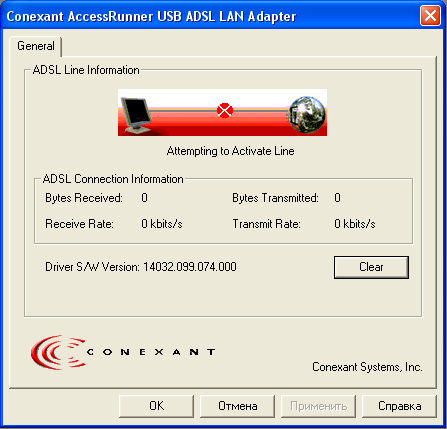Click the 'Bytes Transmitted:' label
The image size is (447, 429).
coord(275,198)
